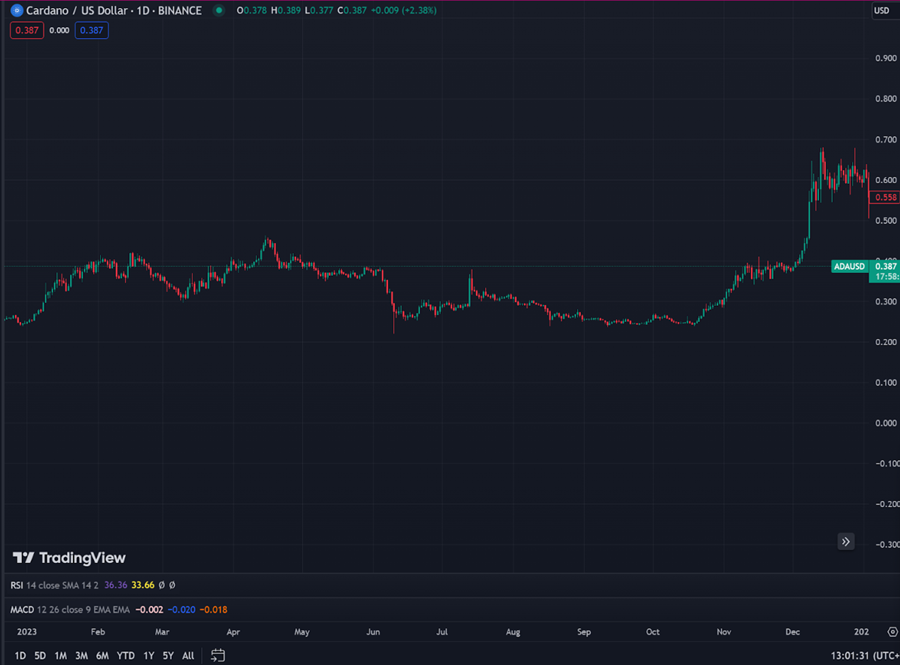Viewport: 900px width, 665px height.
Task: Choose the All time range
Action: (x=188, y=655)
